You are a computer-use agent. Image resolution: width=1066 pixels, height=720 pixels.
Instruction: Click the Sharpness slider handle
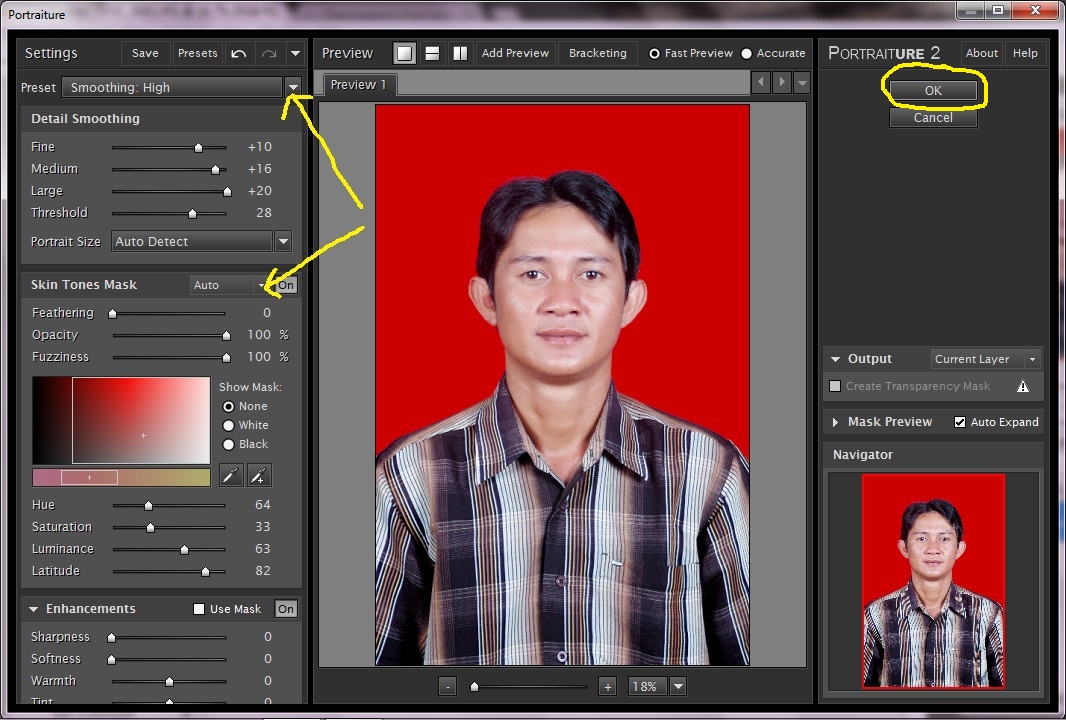click(111, 638)
